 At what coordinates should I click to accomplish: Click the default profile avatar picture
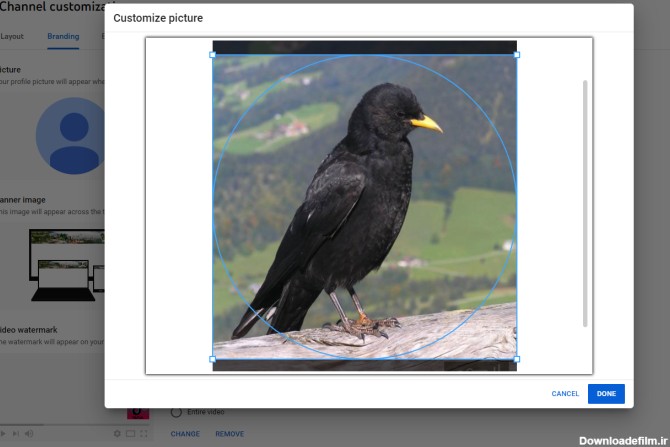pos(71,135)
